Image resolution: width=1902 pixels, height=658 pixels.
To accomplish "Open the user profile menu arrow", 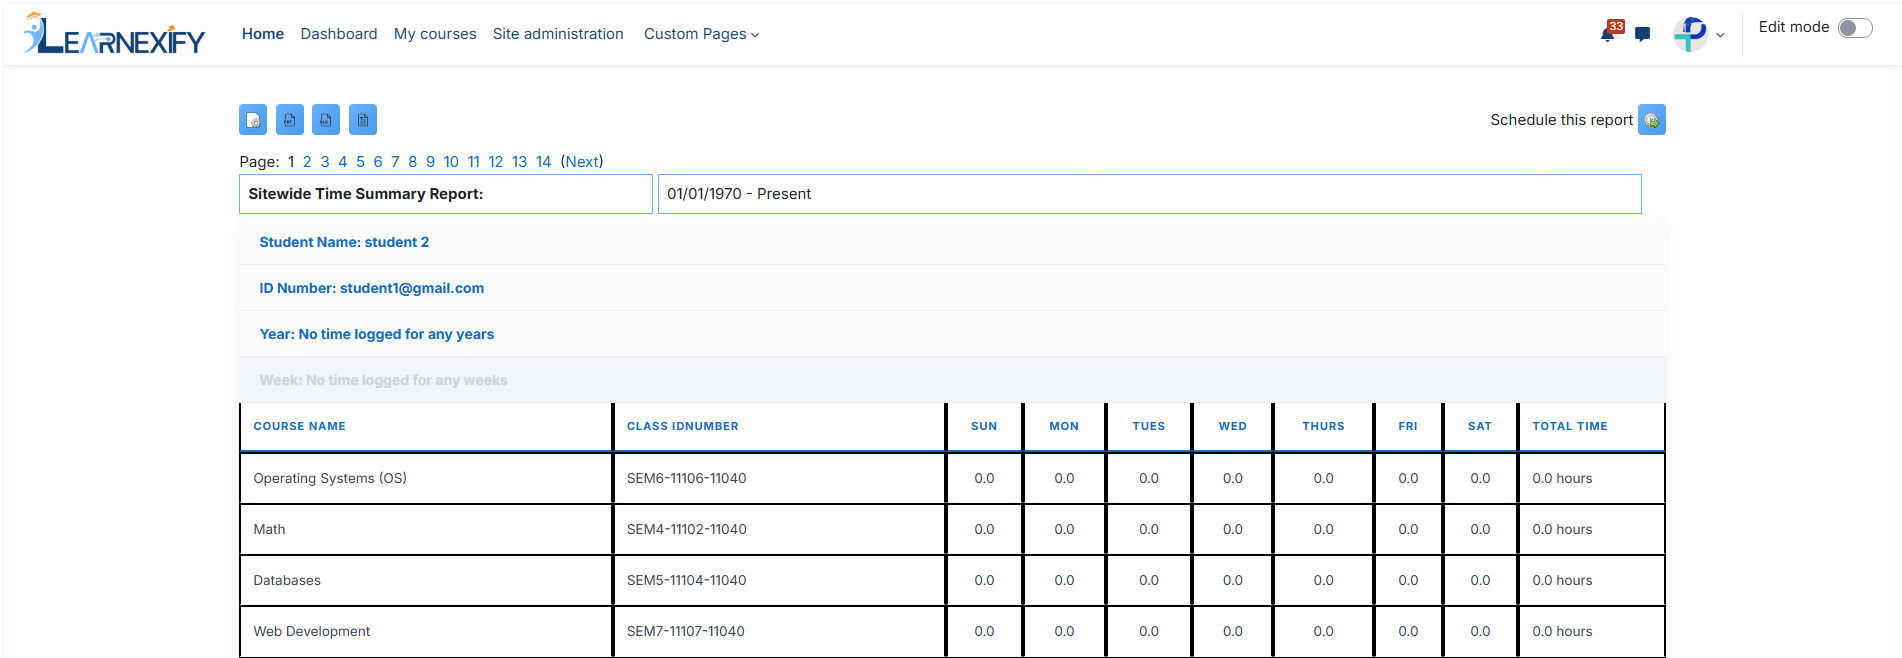I will (1720, 35).
